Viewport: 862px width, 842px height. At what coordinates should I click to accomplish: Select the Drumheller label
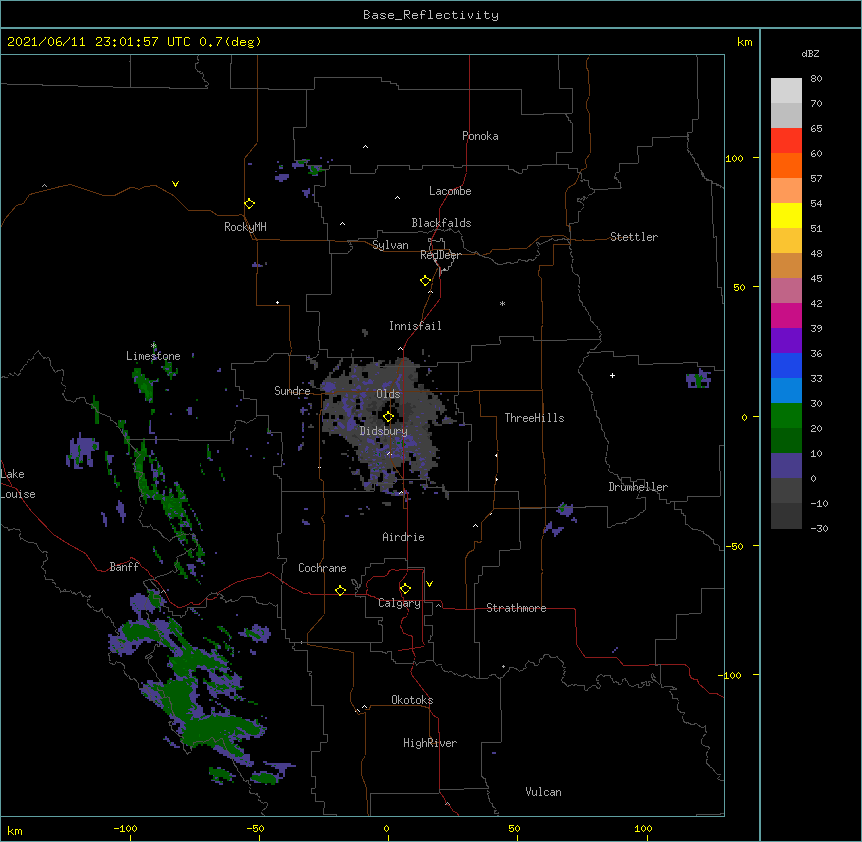click(x=638, y=487)
